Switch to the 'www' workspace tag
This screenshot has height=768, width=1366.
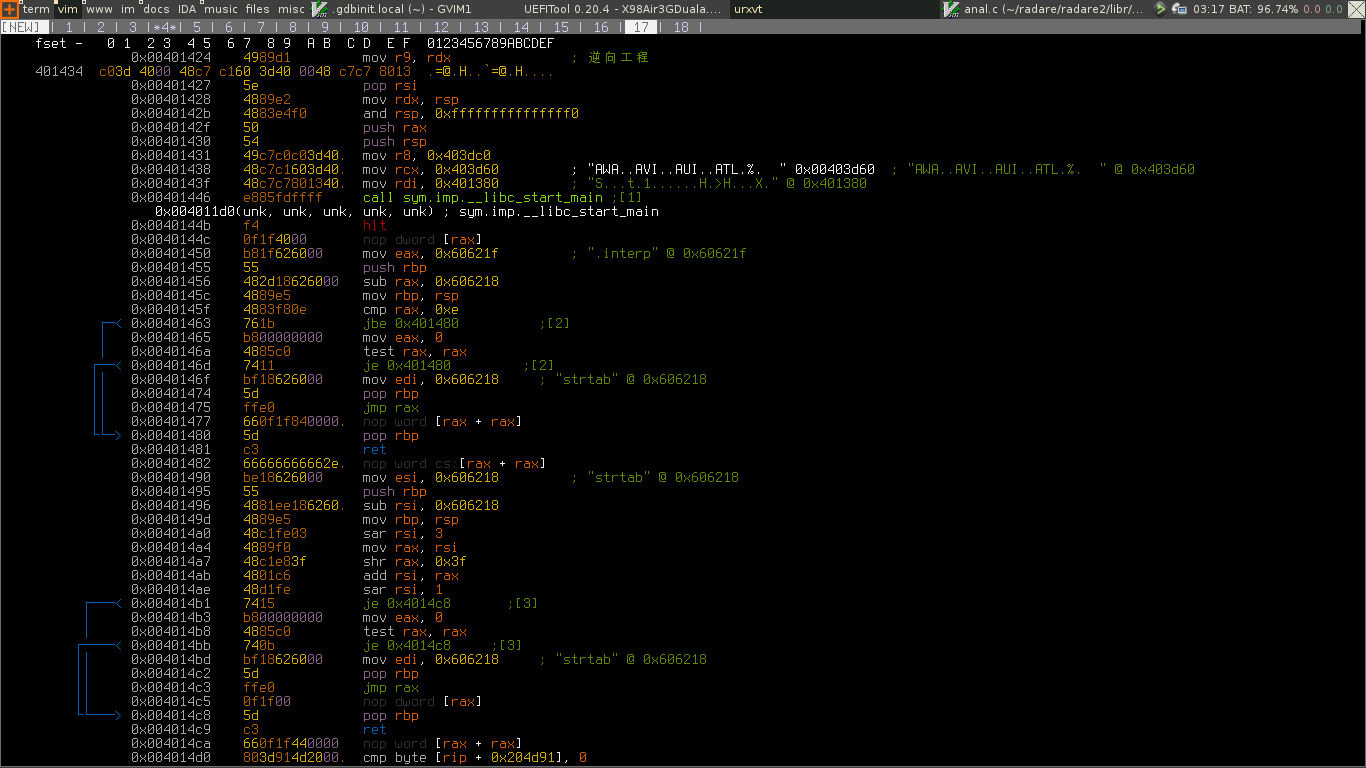[x=99, y=9]
